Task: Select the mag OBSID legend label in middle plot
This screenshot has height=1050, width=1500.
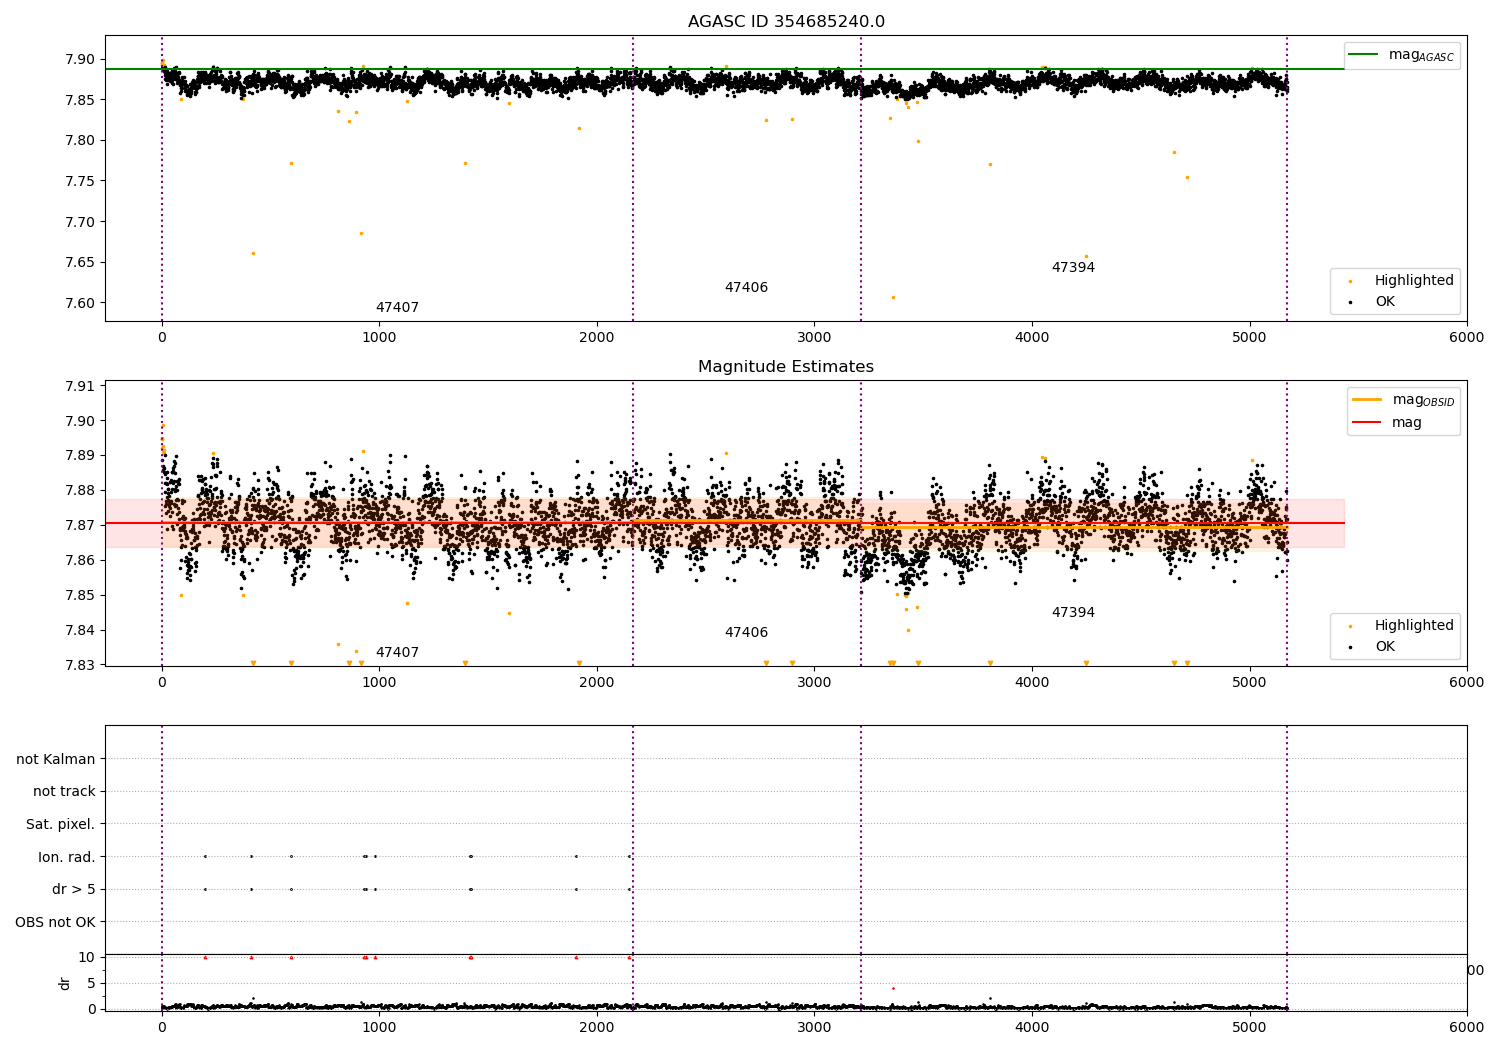Action: pyautogui.click(x=1424, y=400)
